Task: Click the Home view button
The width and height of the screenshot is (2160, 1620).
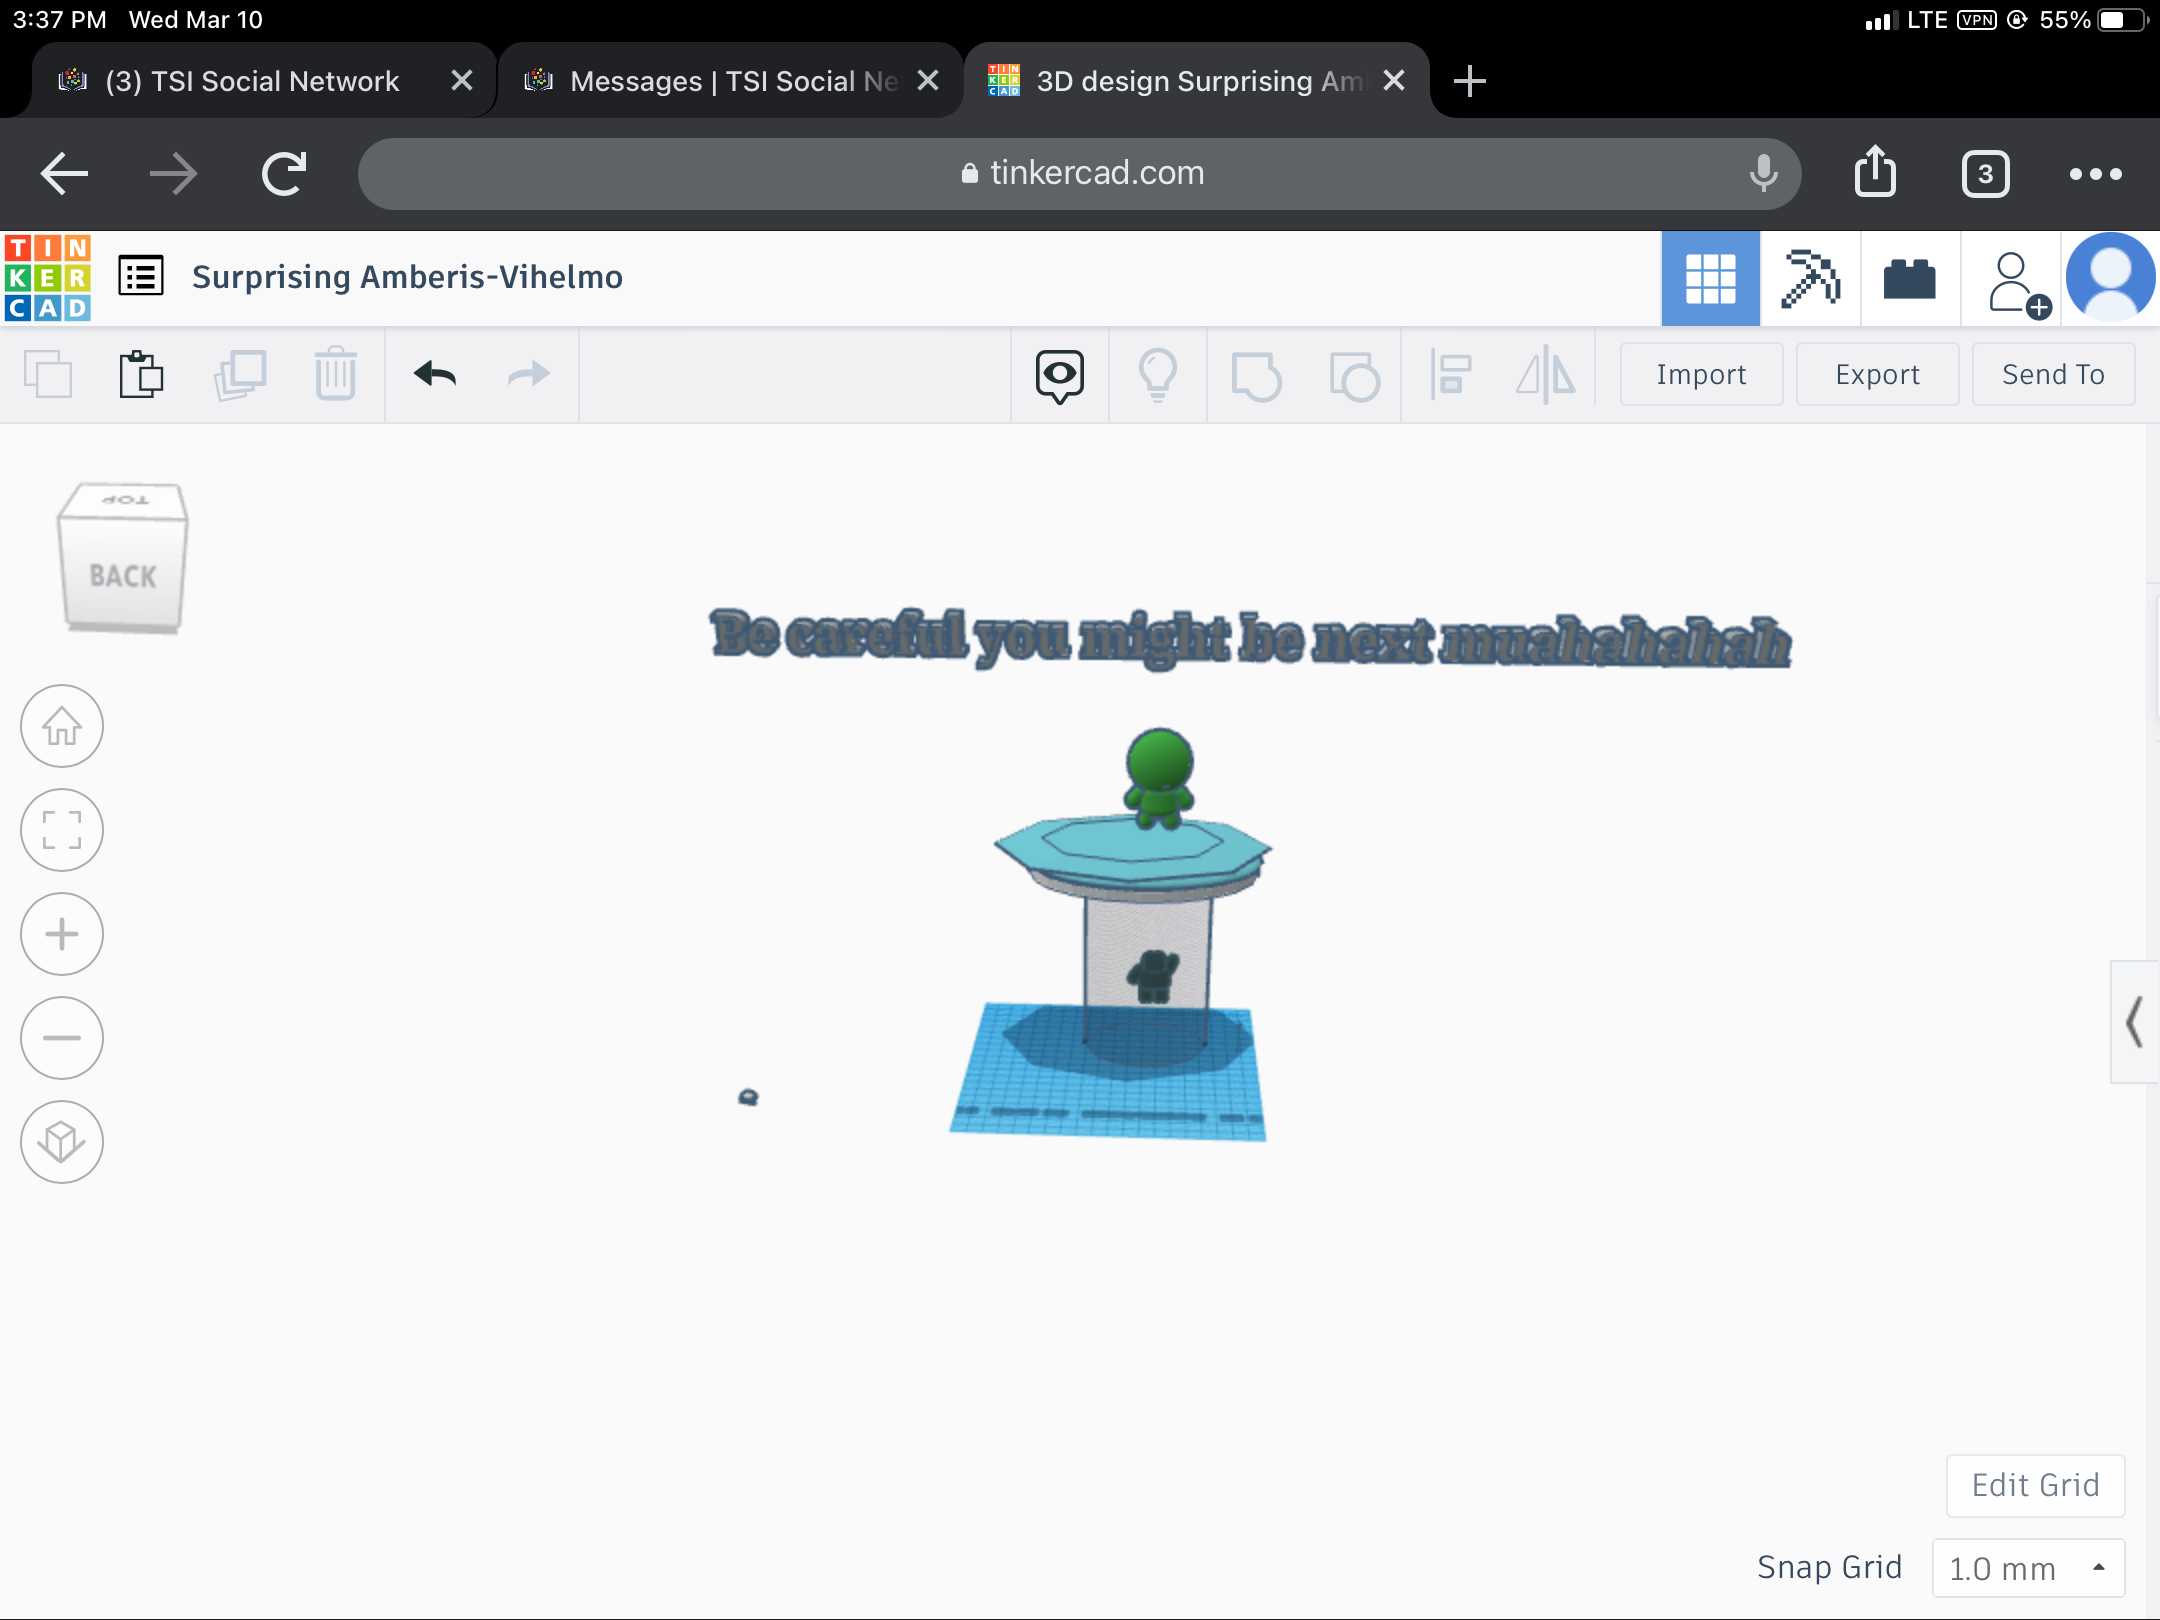Action: click(x=62, y=726)
